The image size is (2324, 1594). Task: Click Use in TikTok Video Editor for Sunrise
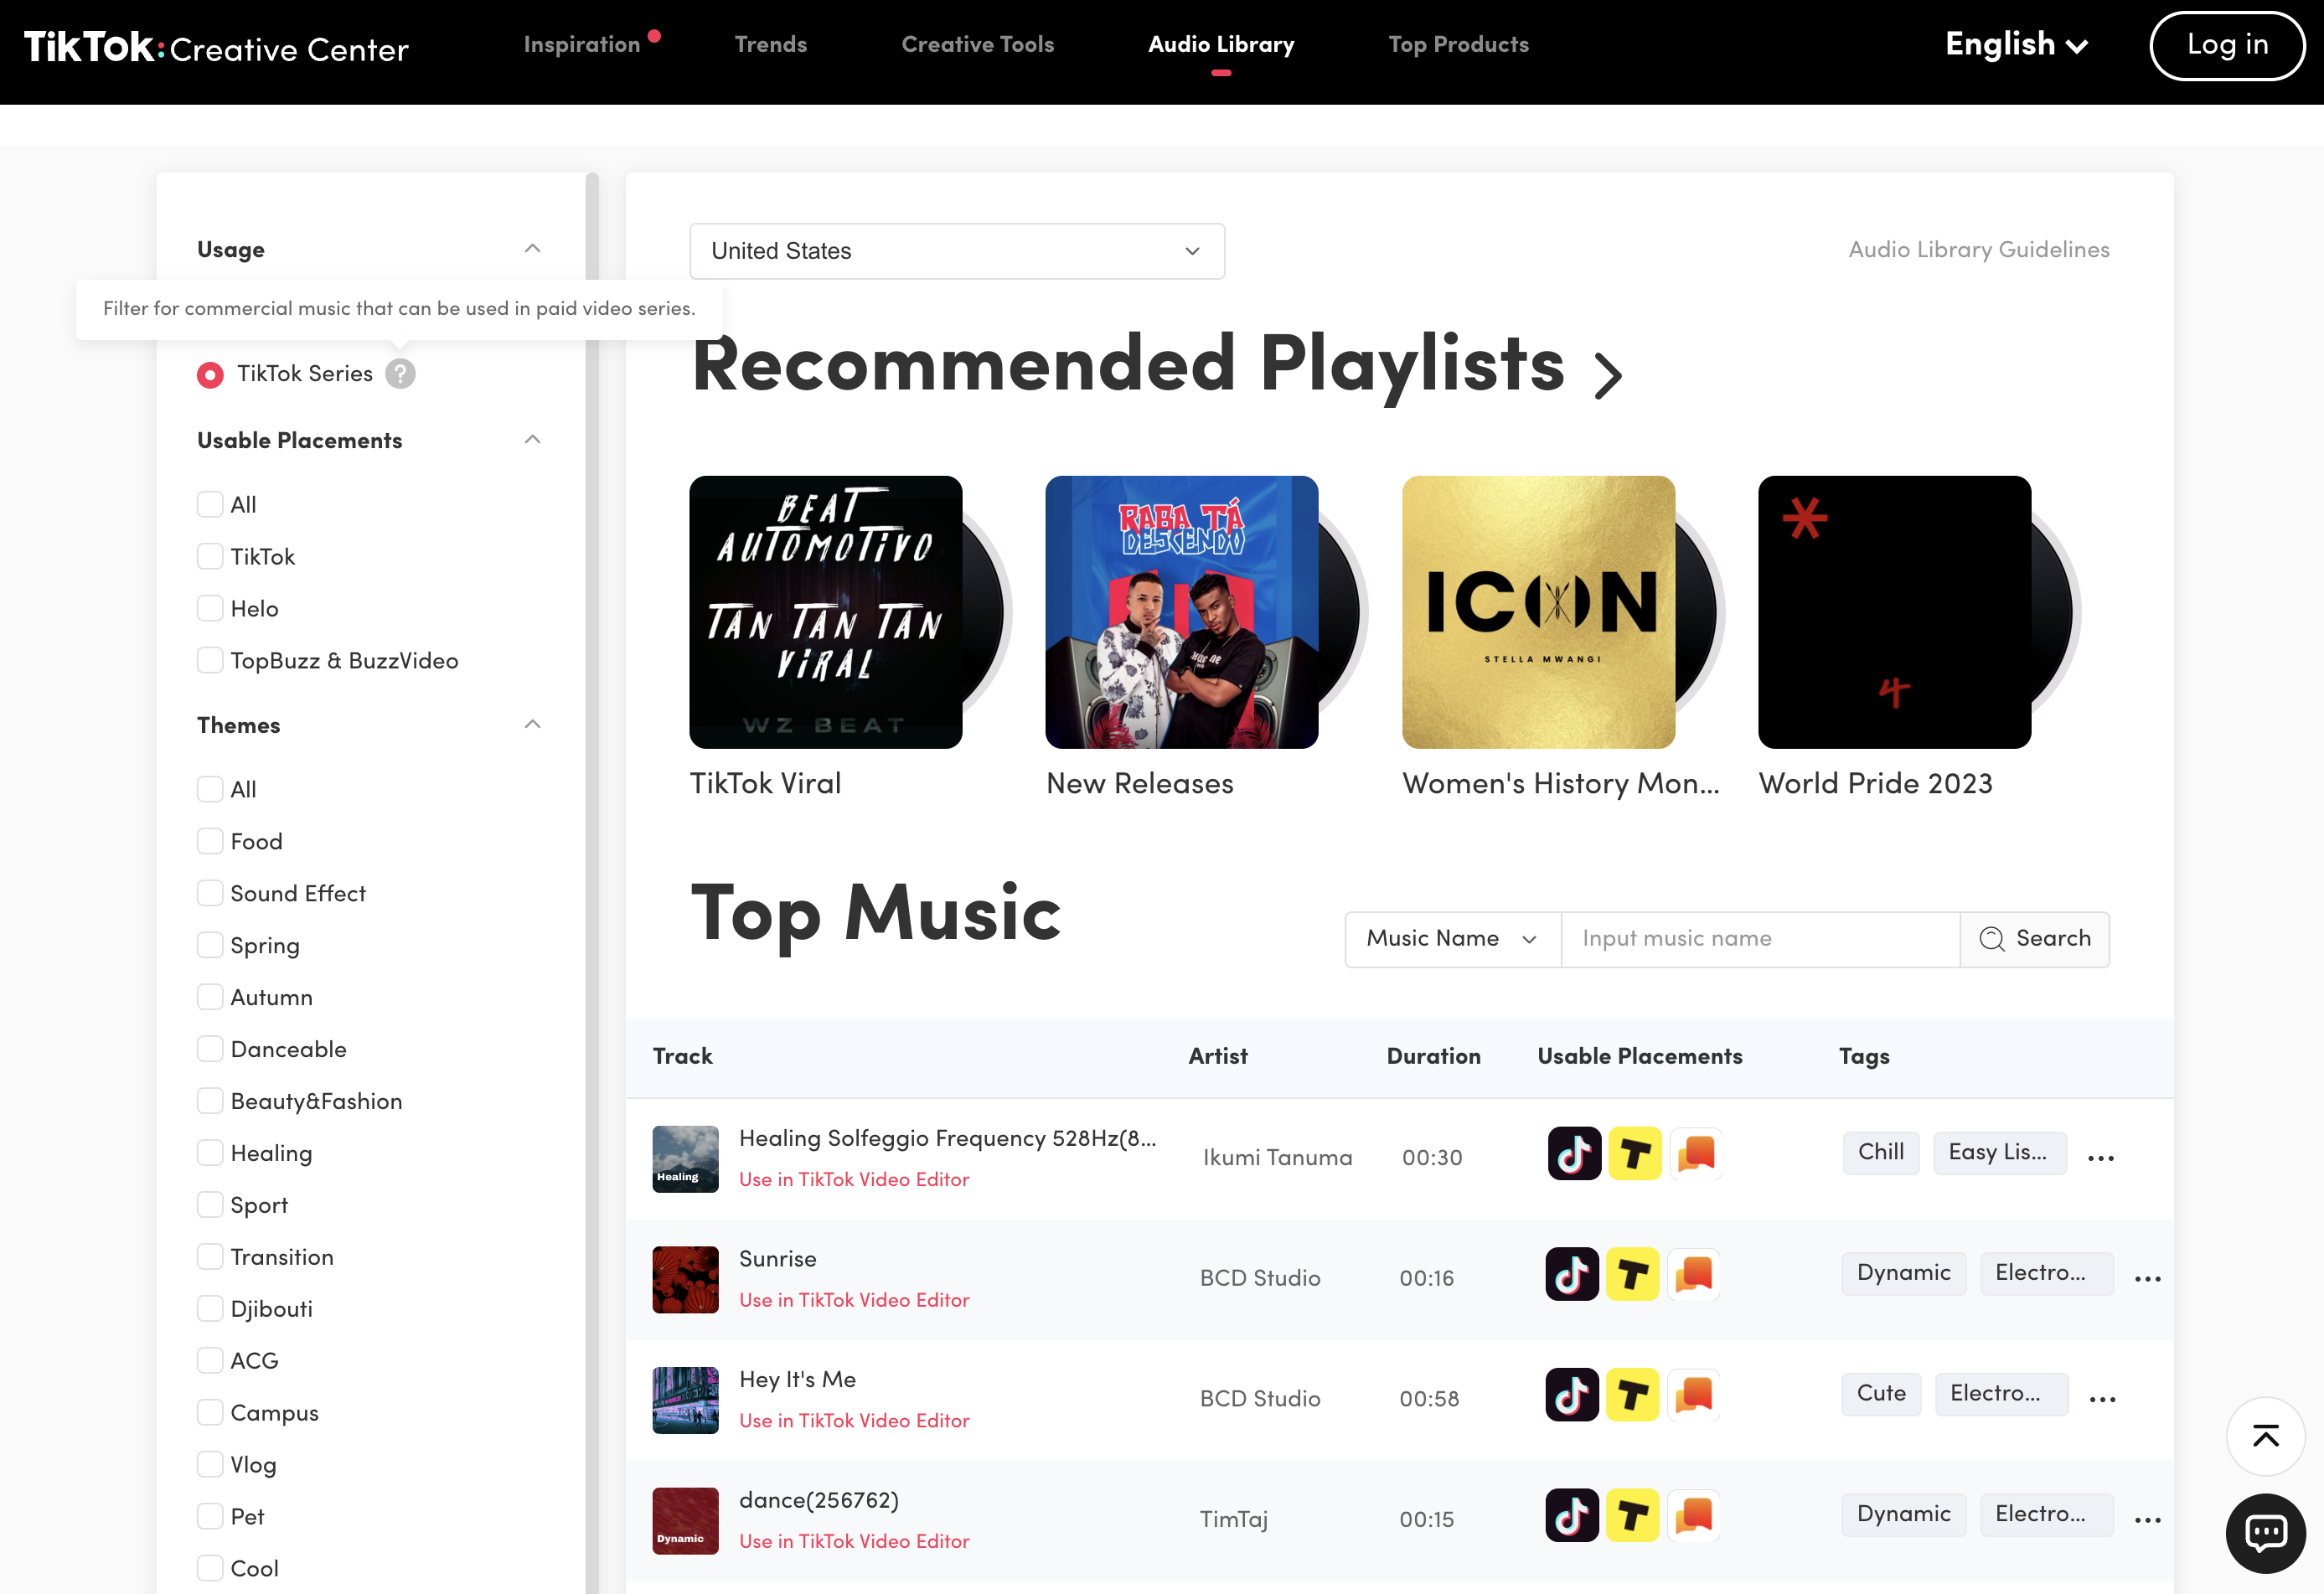point(856,1299)
